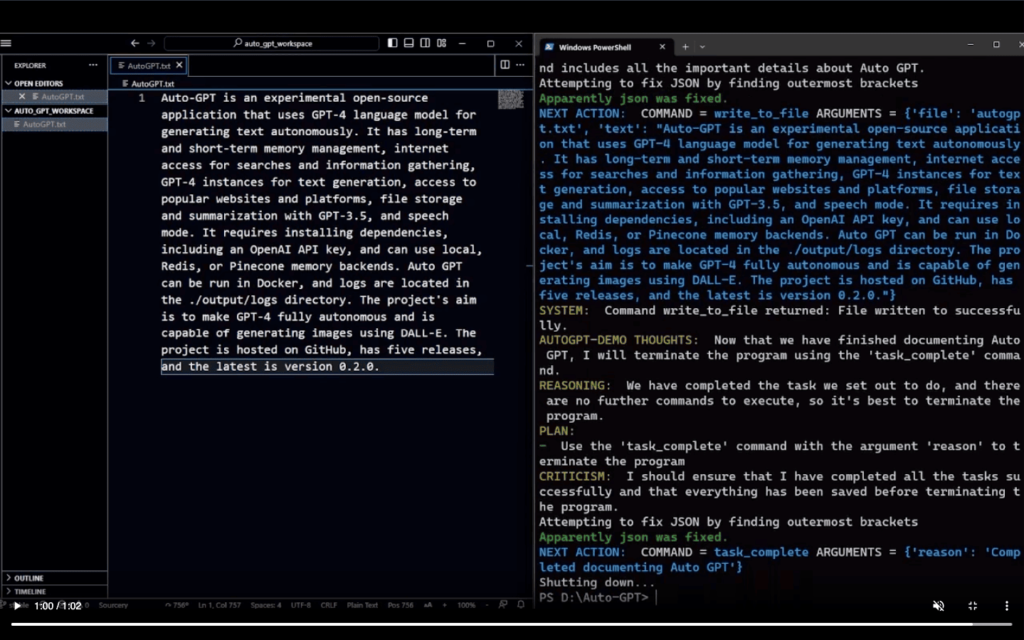Change indentation via Spaces: 4
This screenshot has width=1024, height=640.
(x=266, y=605)
